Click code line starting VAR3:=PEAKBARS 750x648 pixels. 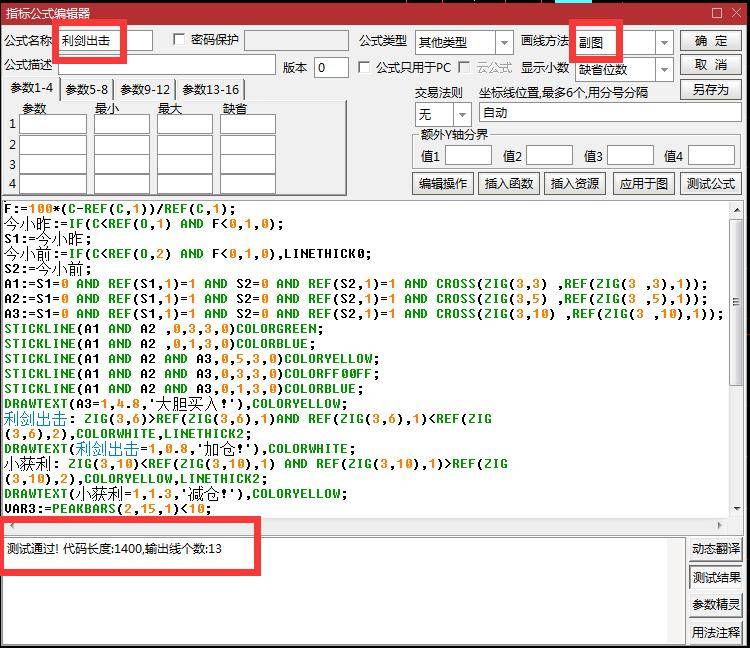click(x=107, y=508)
